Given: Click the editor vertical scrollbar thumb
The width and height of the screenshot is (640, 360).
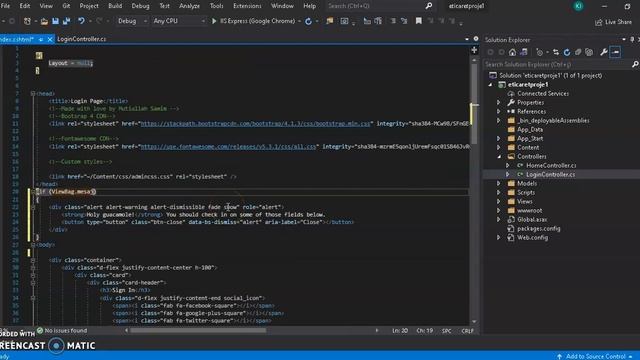Looking at the screenshot, I should point(474,104).
